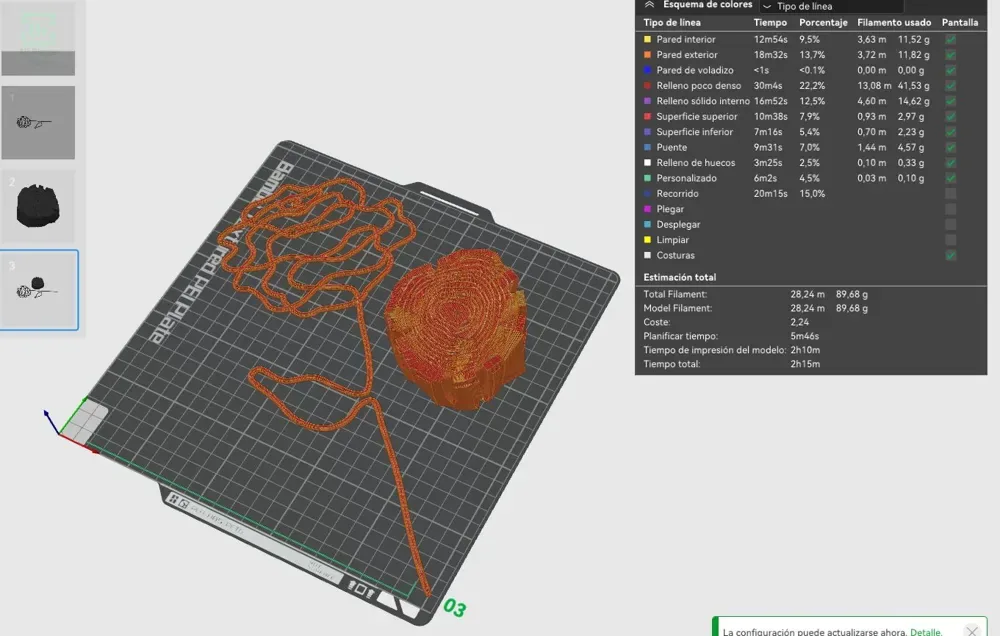This screenshot has width=1000, height=636.
Task: Enable the Desplegar display checkbox
Action: click(950, 225)
